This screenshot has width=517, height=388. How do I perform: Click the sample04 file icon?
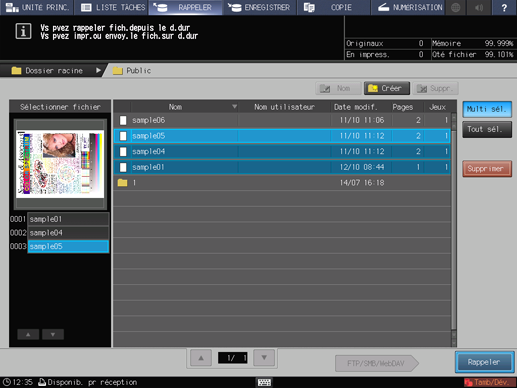point(123,152)
